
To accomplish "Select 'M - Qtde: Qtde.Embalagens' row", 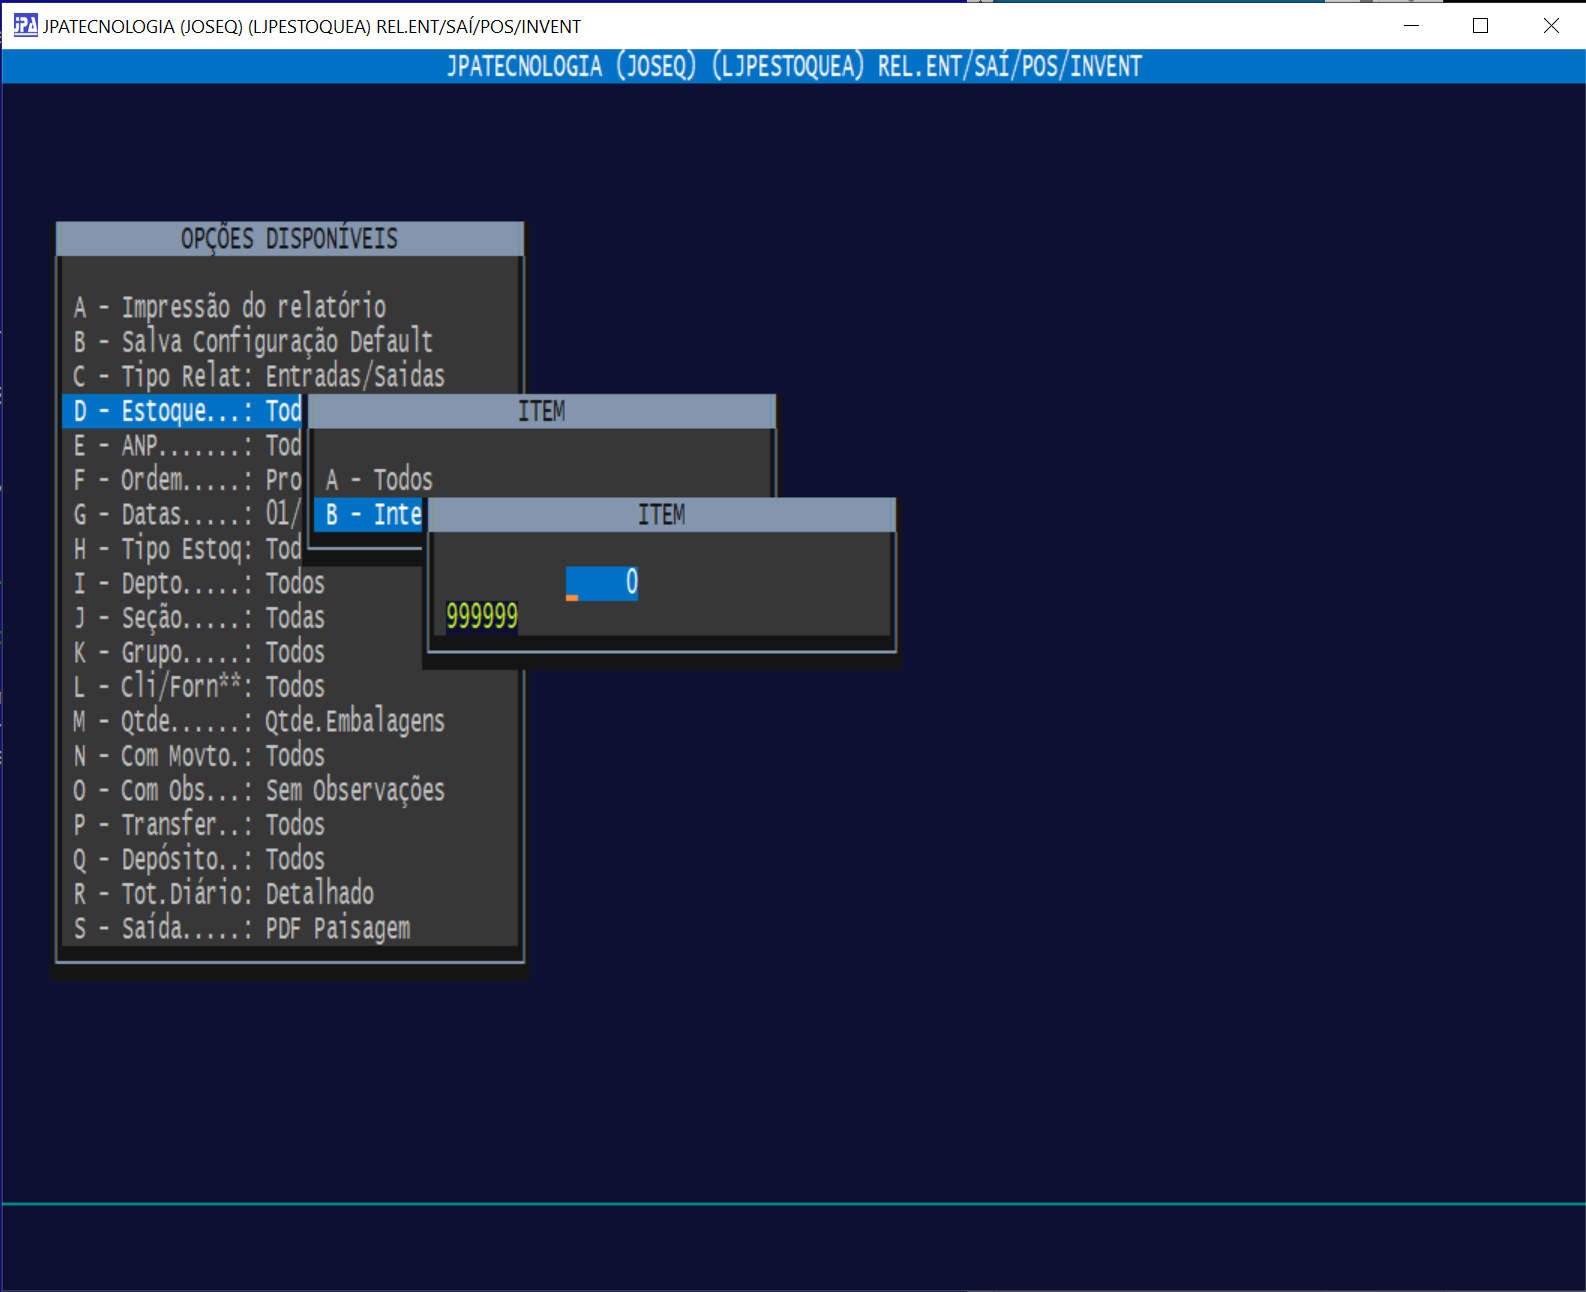I will point(258,721).
